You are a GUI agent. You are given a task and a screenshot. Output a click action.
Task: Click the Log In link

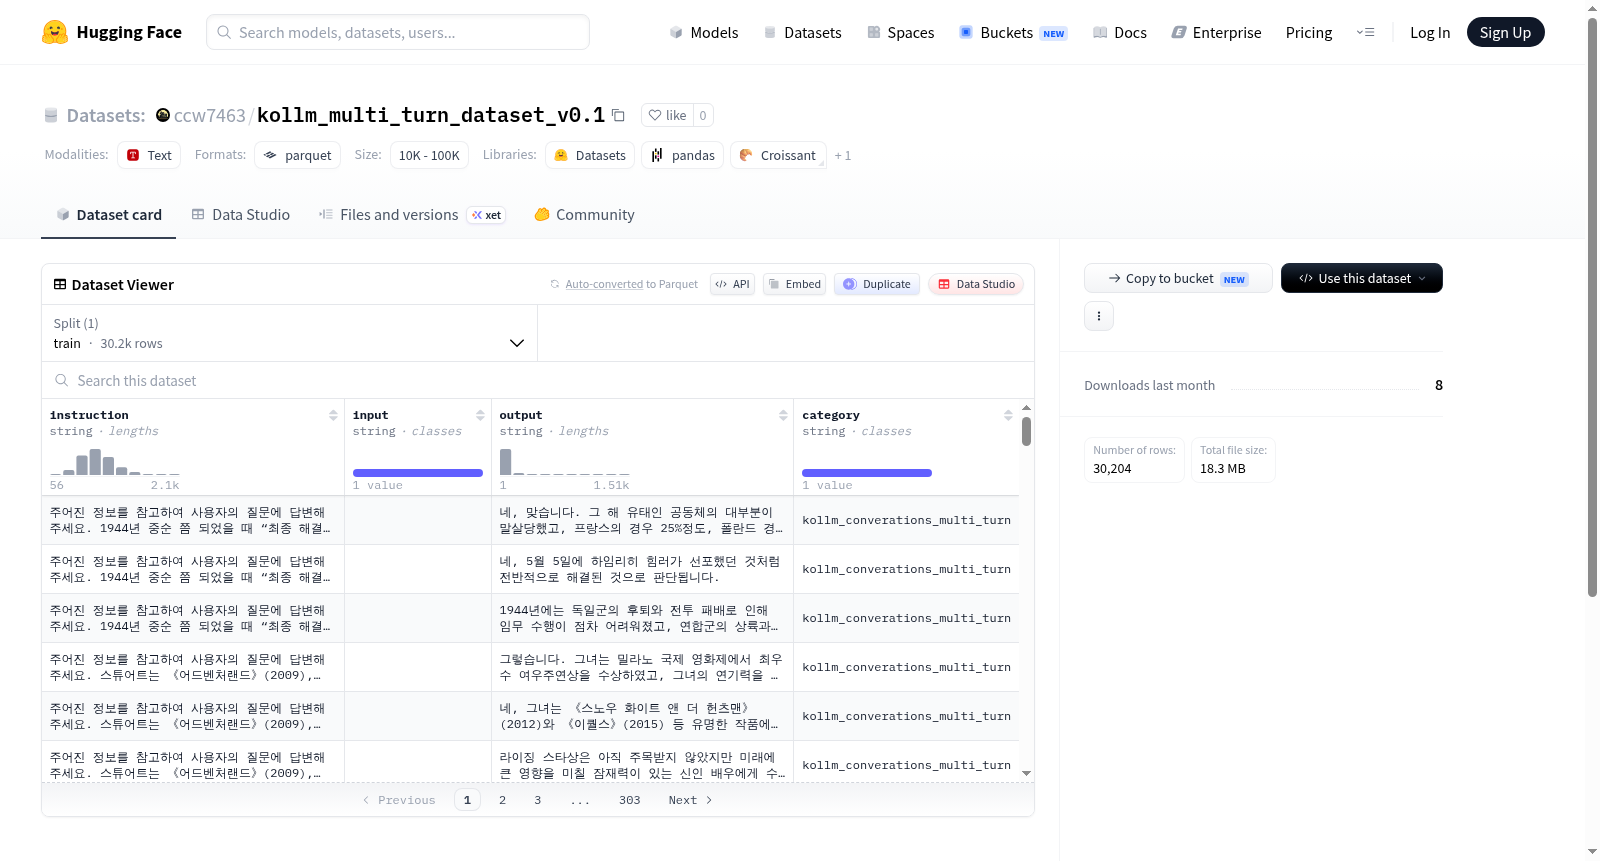(1429, 32)
